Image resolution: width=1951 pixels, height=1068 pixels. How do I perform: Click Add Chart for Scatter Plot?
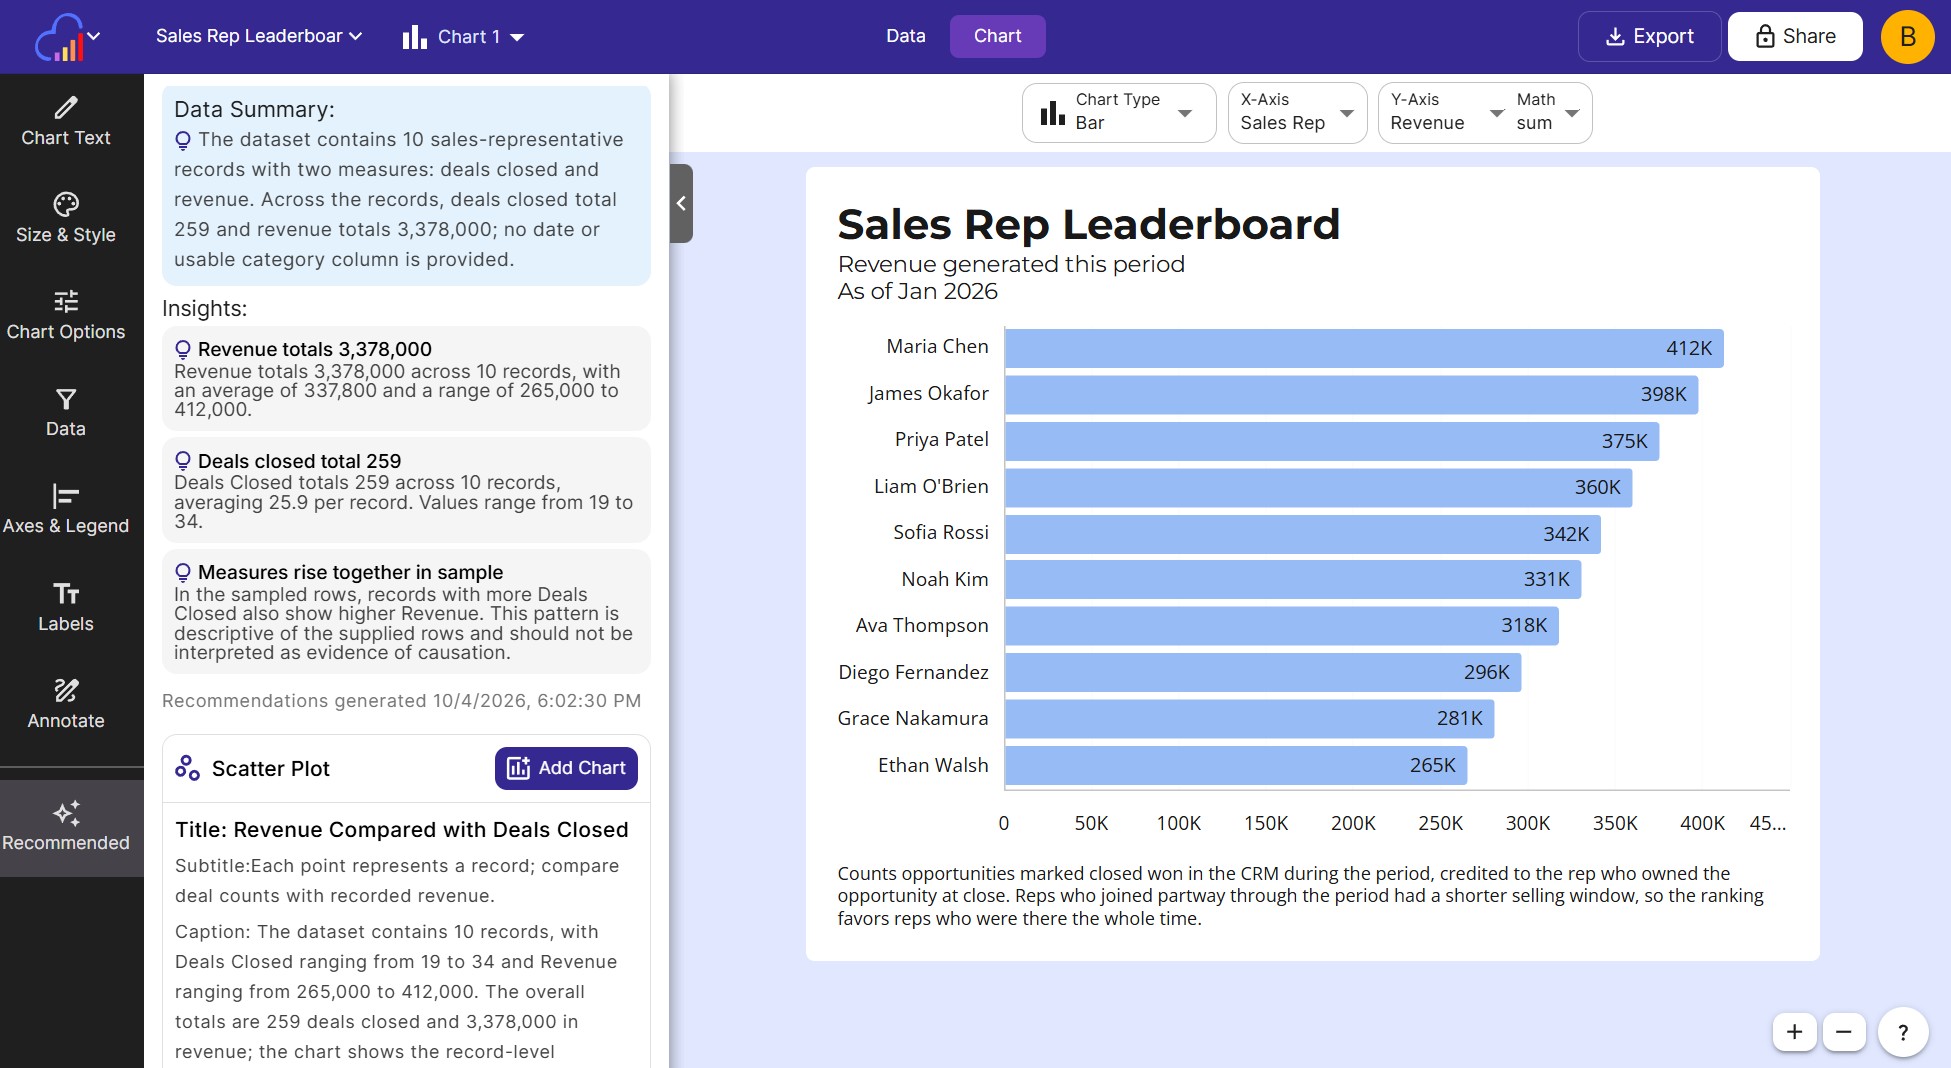(x=566, y=768)
